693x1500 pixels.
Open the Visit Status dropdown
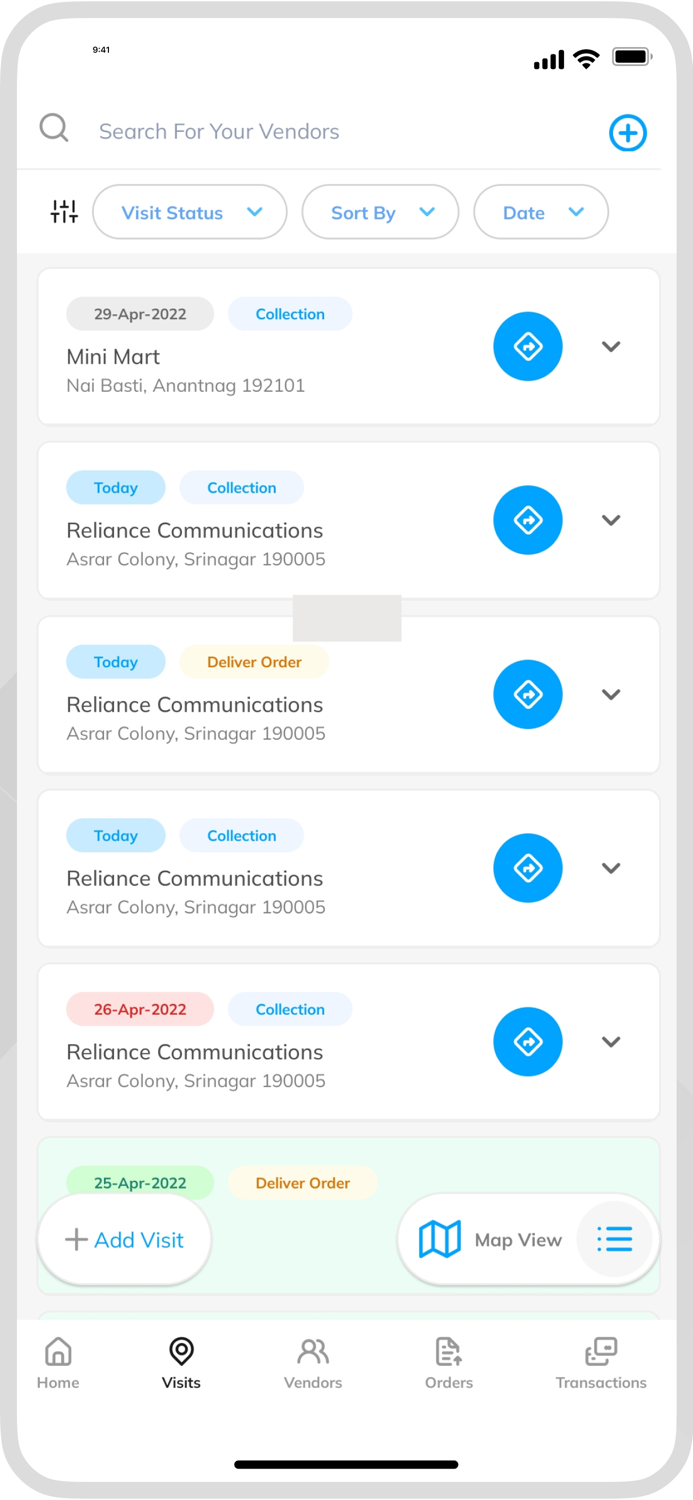pyautogui.click(x=190, y=212)
